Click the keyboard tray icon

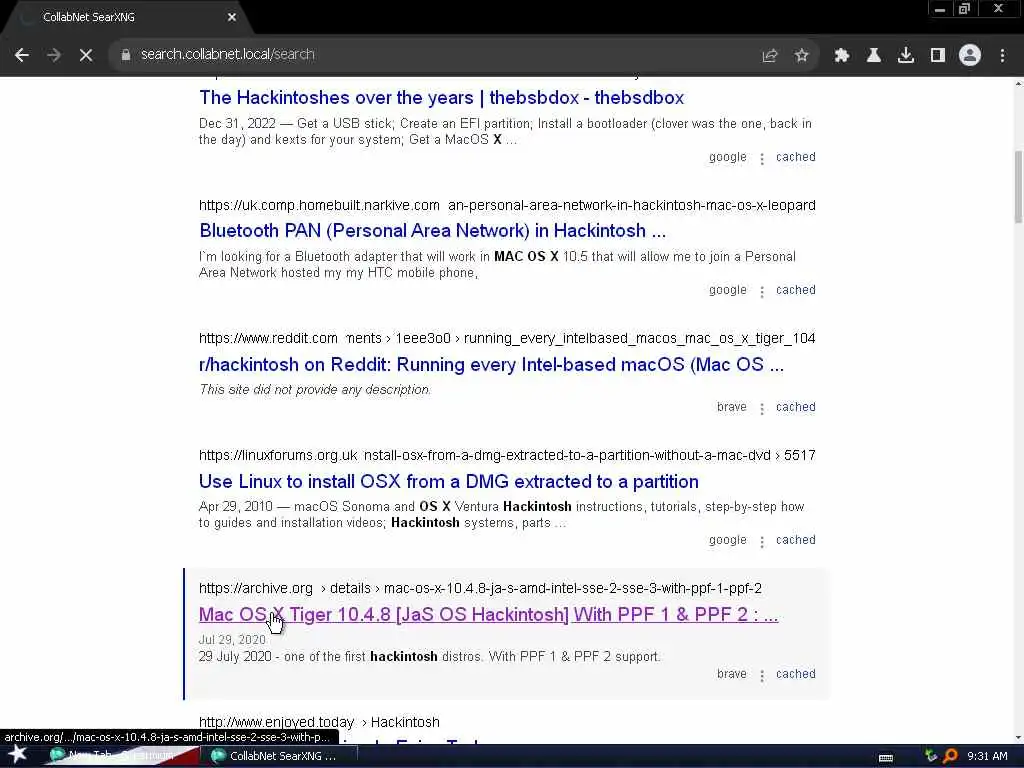[x=886, y=757]
